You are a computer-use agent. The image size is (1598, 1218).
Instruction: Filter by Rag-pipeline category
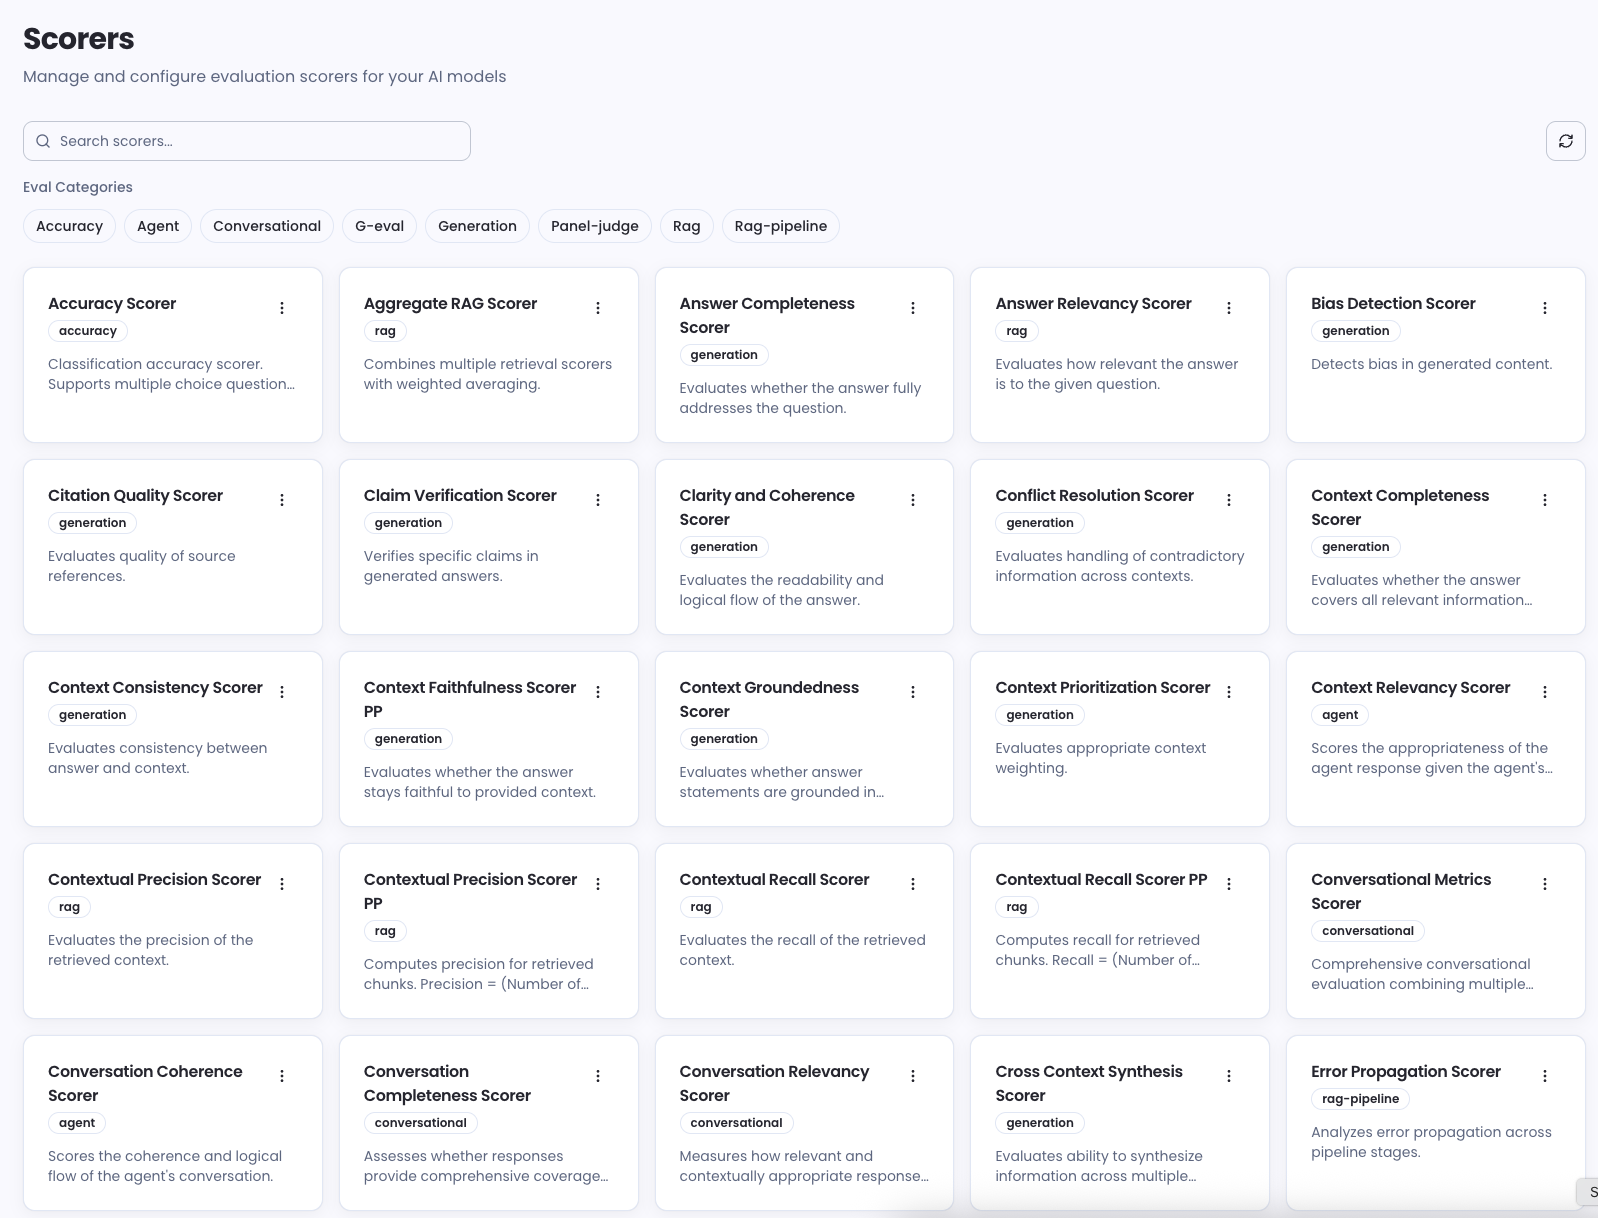(x=780, y=226)
